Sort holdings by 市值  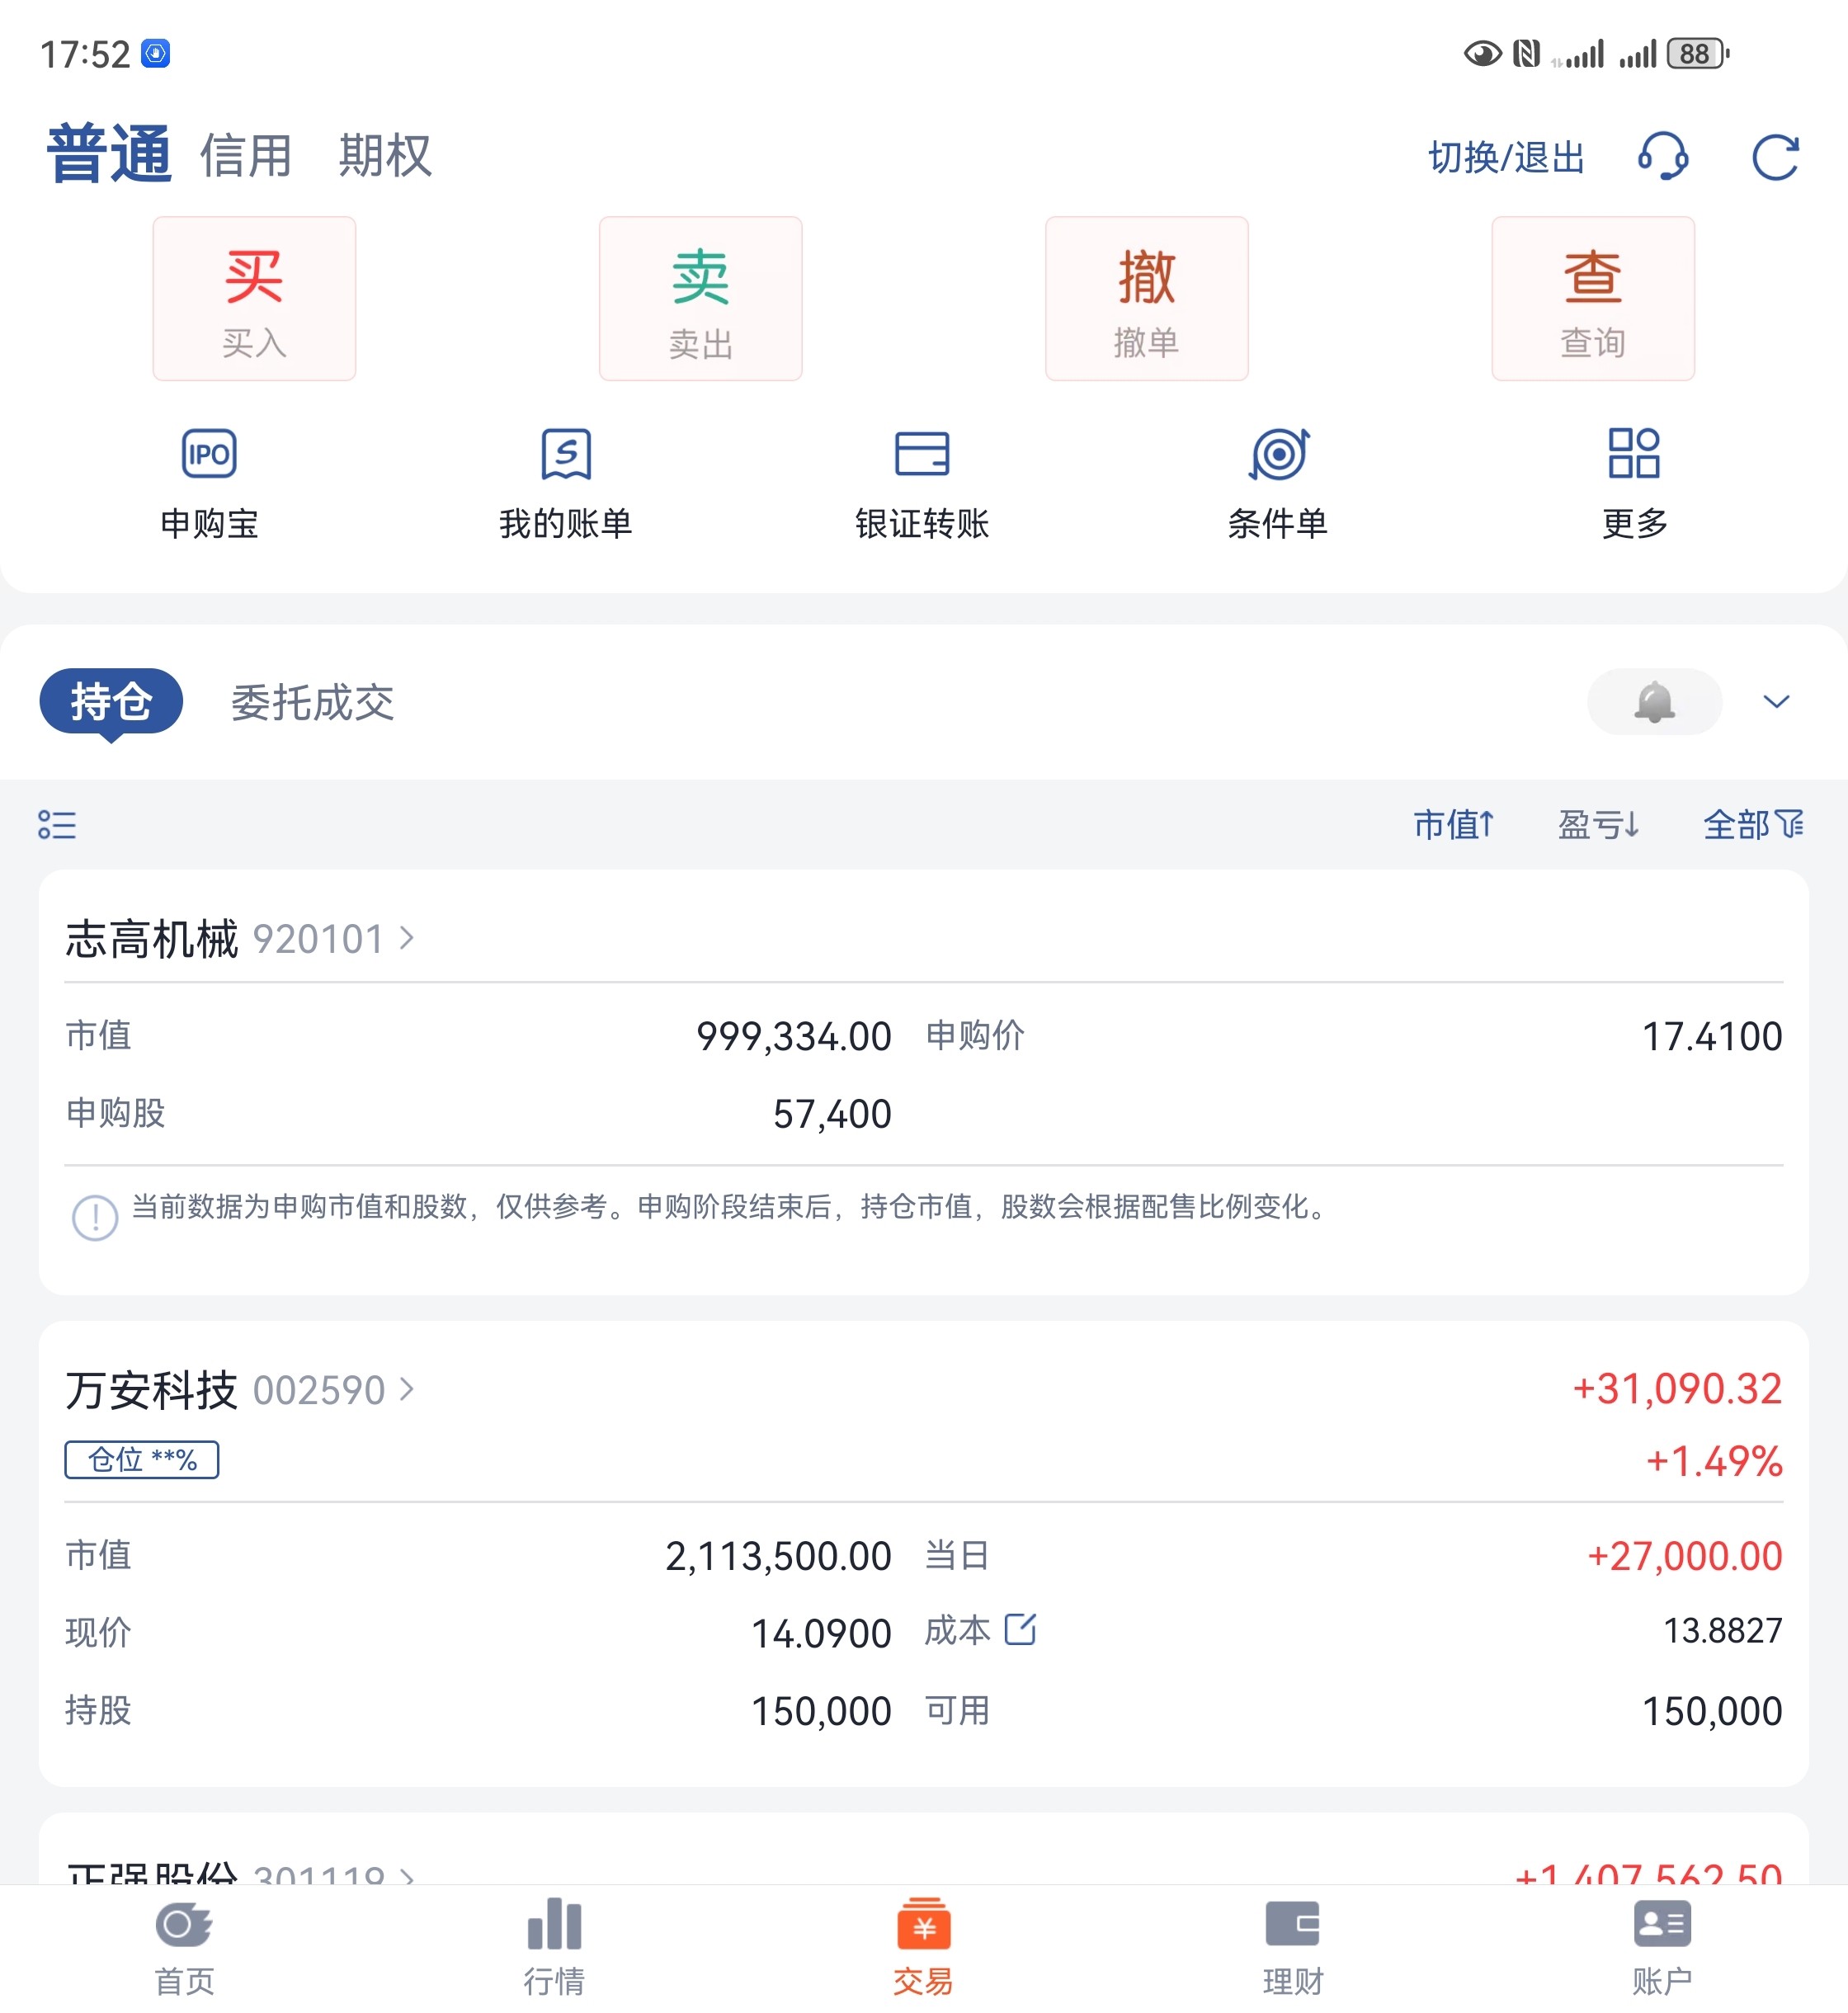1453,824
